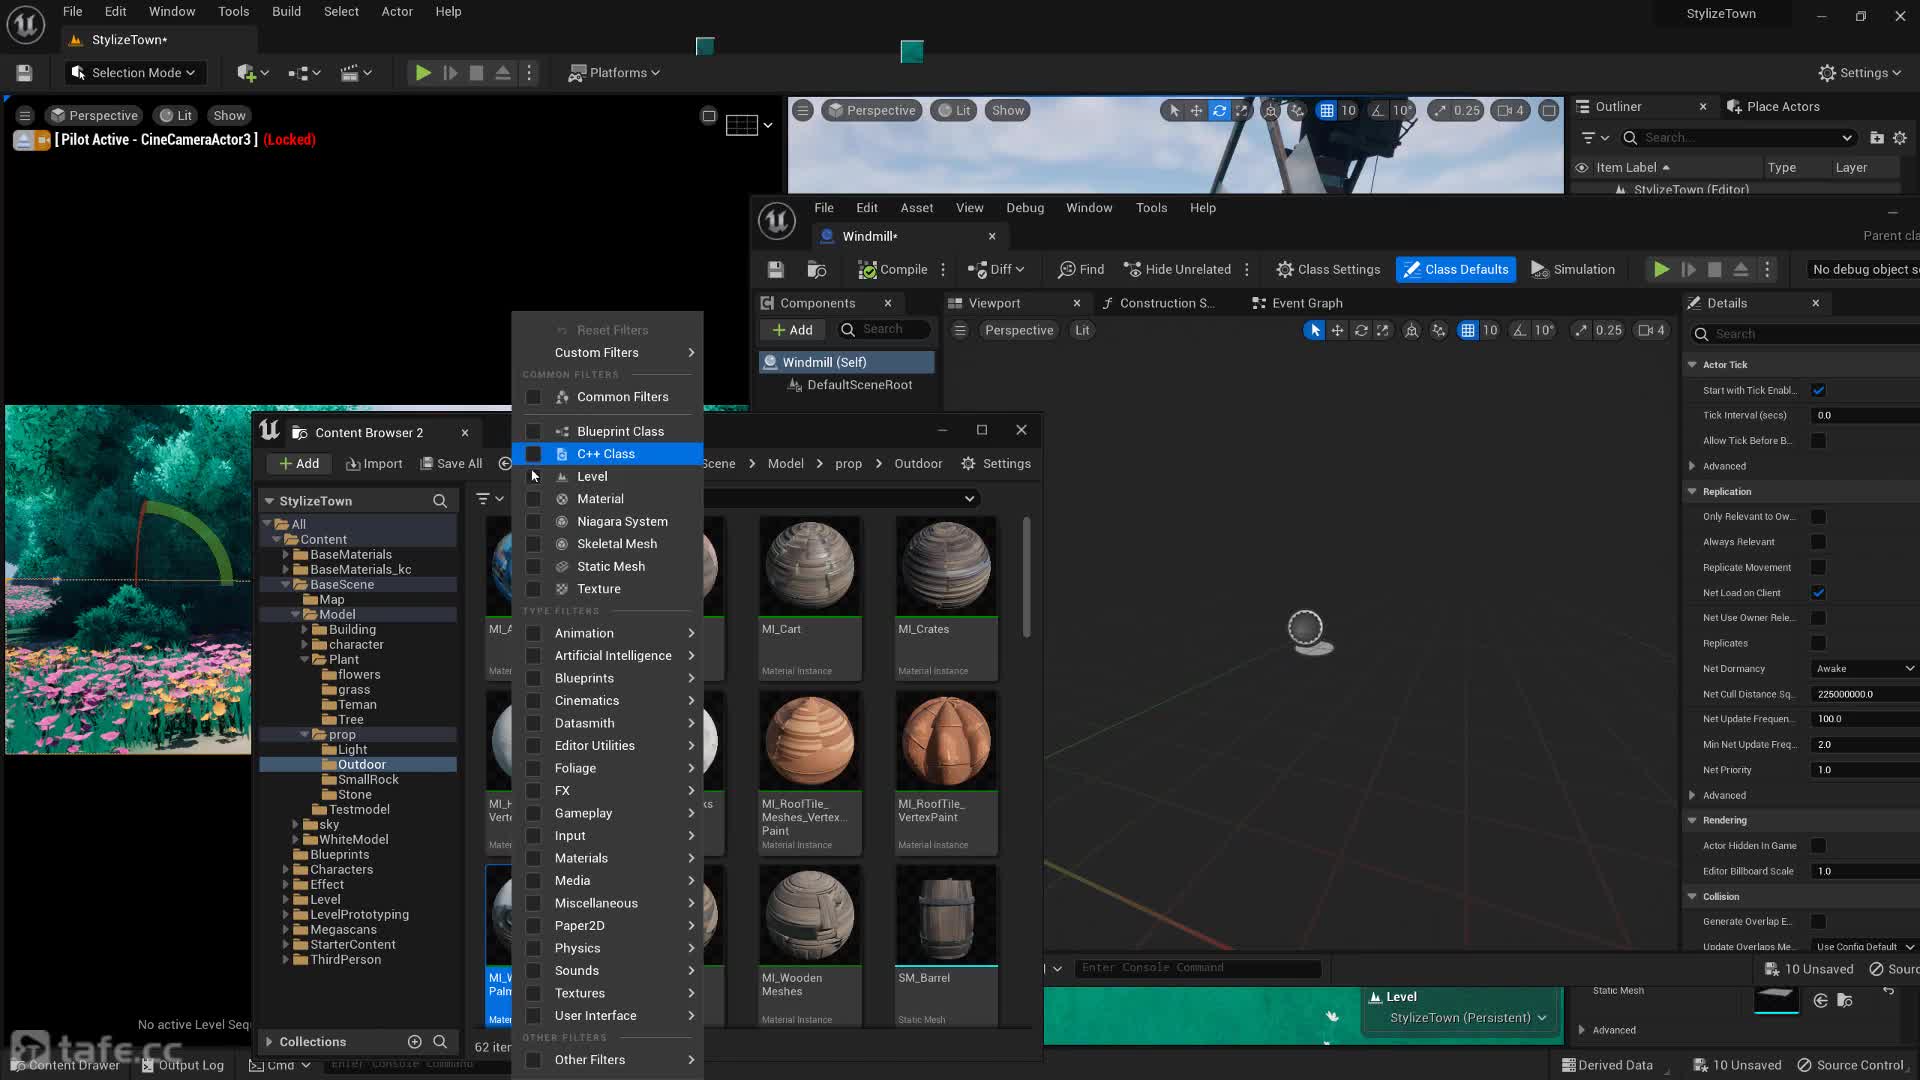1920x1080 pixels.
Task: Expand the Animation filter submenu
Action: (x=608, y=633)
